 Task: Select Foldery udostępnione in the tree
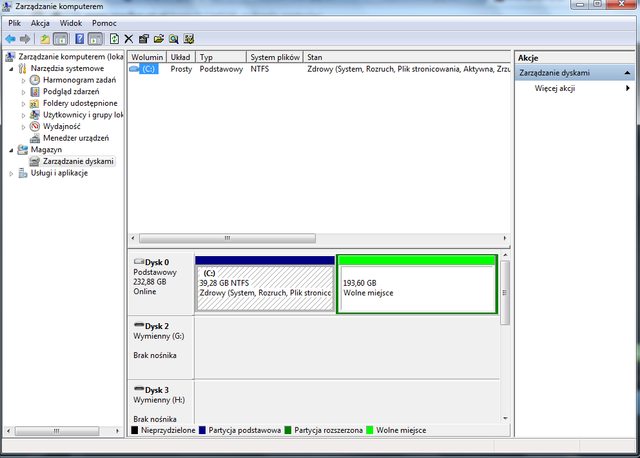tap(80, 103)
